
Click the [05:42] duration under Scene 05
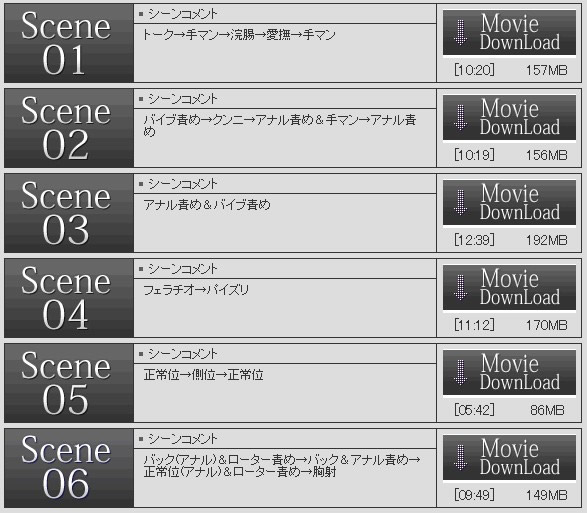474,410
